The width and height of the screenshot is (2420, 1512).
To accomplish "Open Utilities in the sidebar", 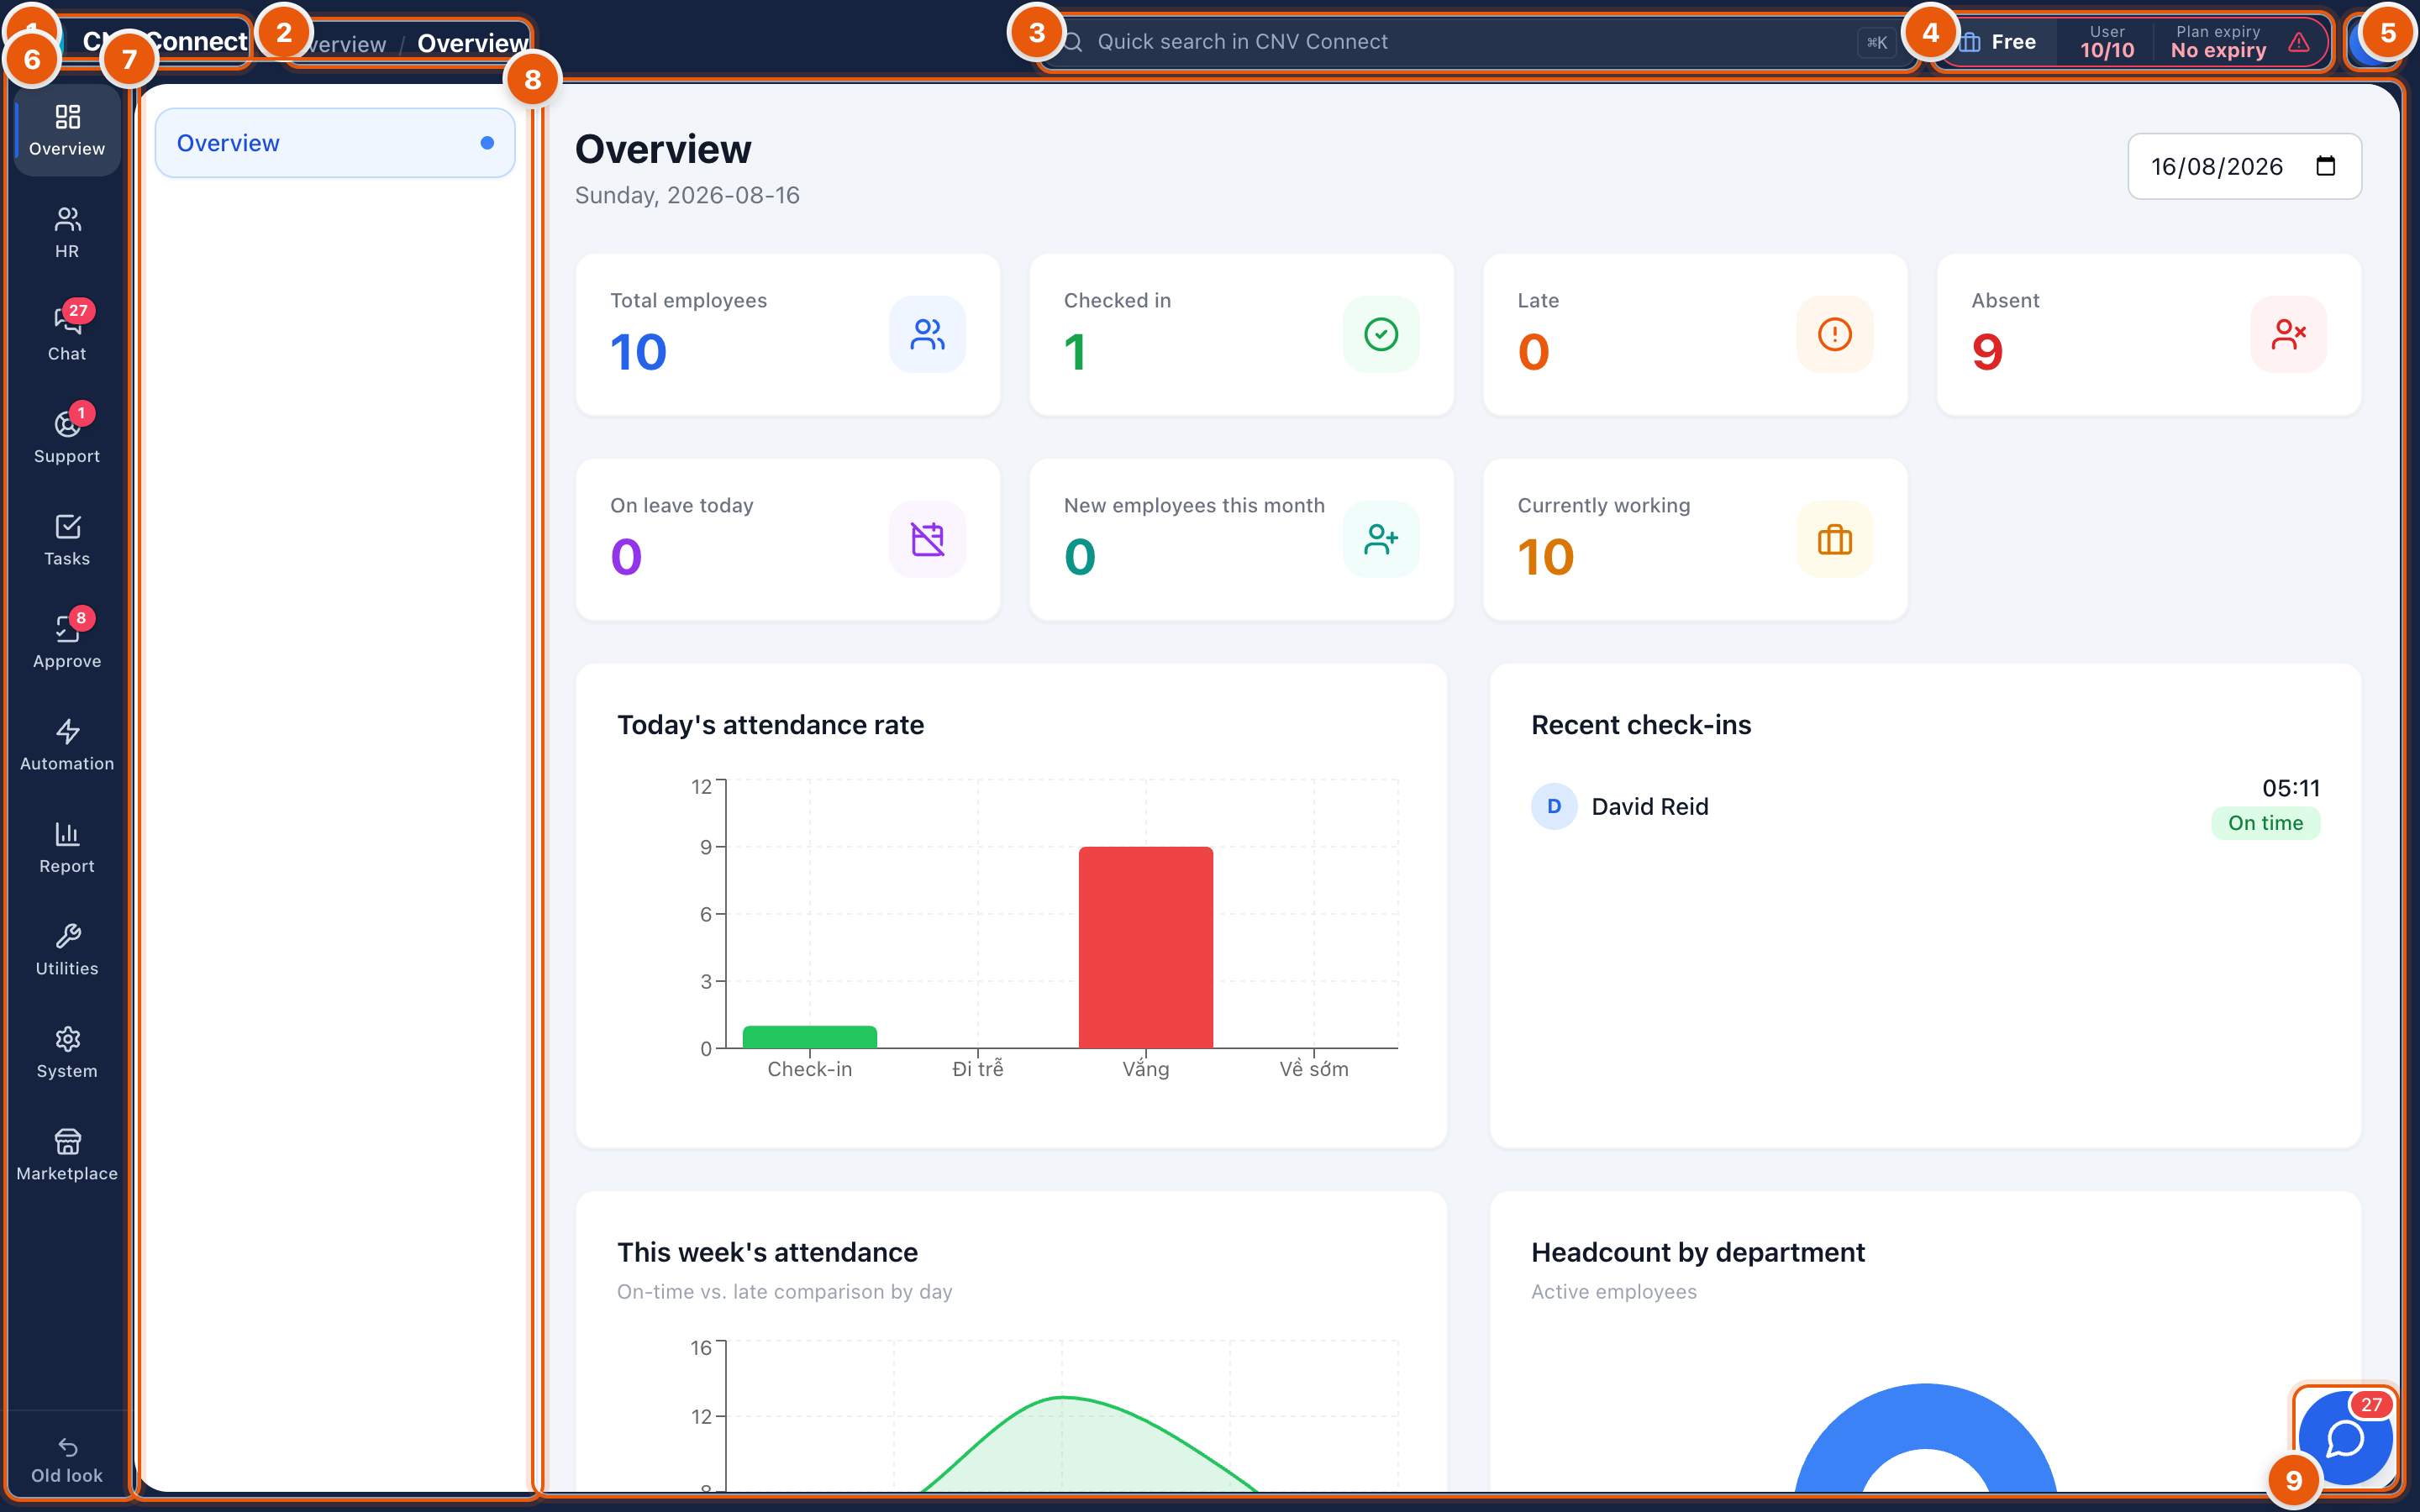I will click(x=67, y=951).
